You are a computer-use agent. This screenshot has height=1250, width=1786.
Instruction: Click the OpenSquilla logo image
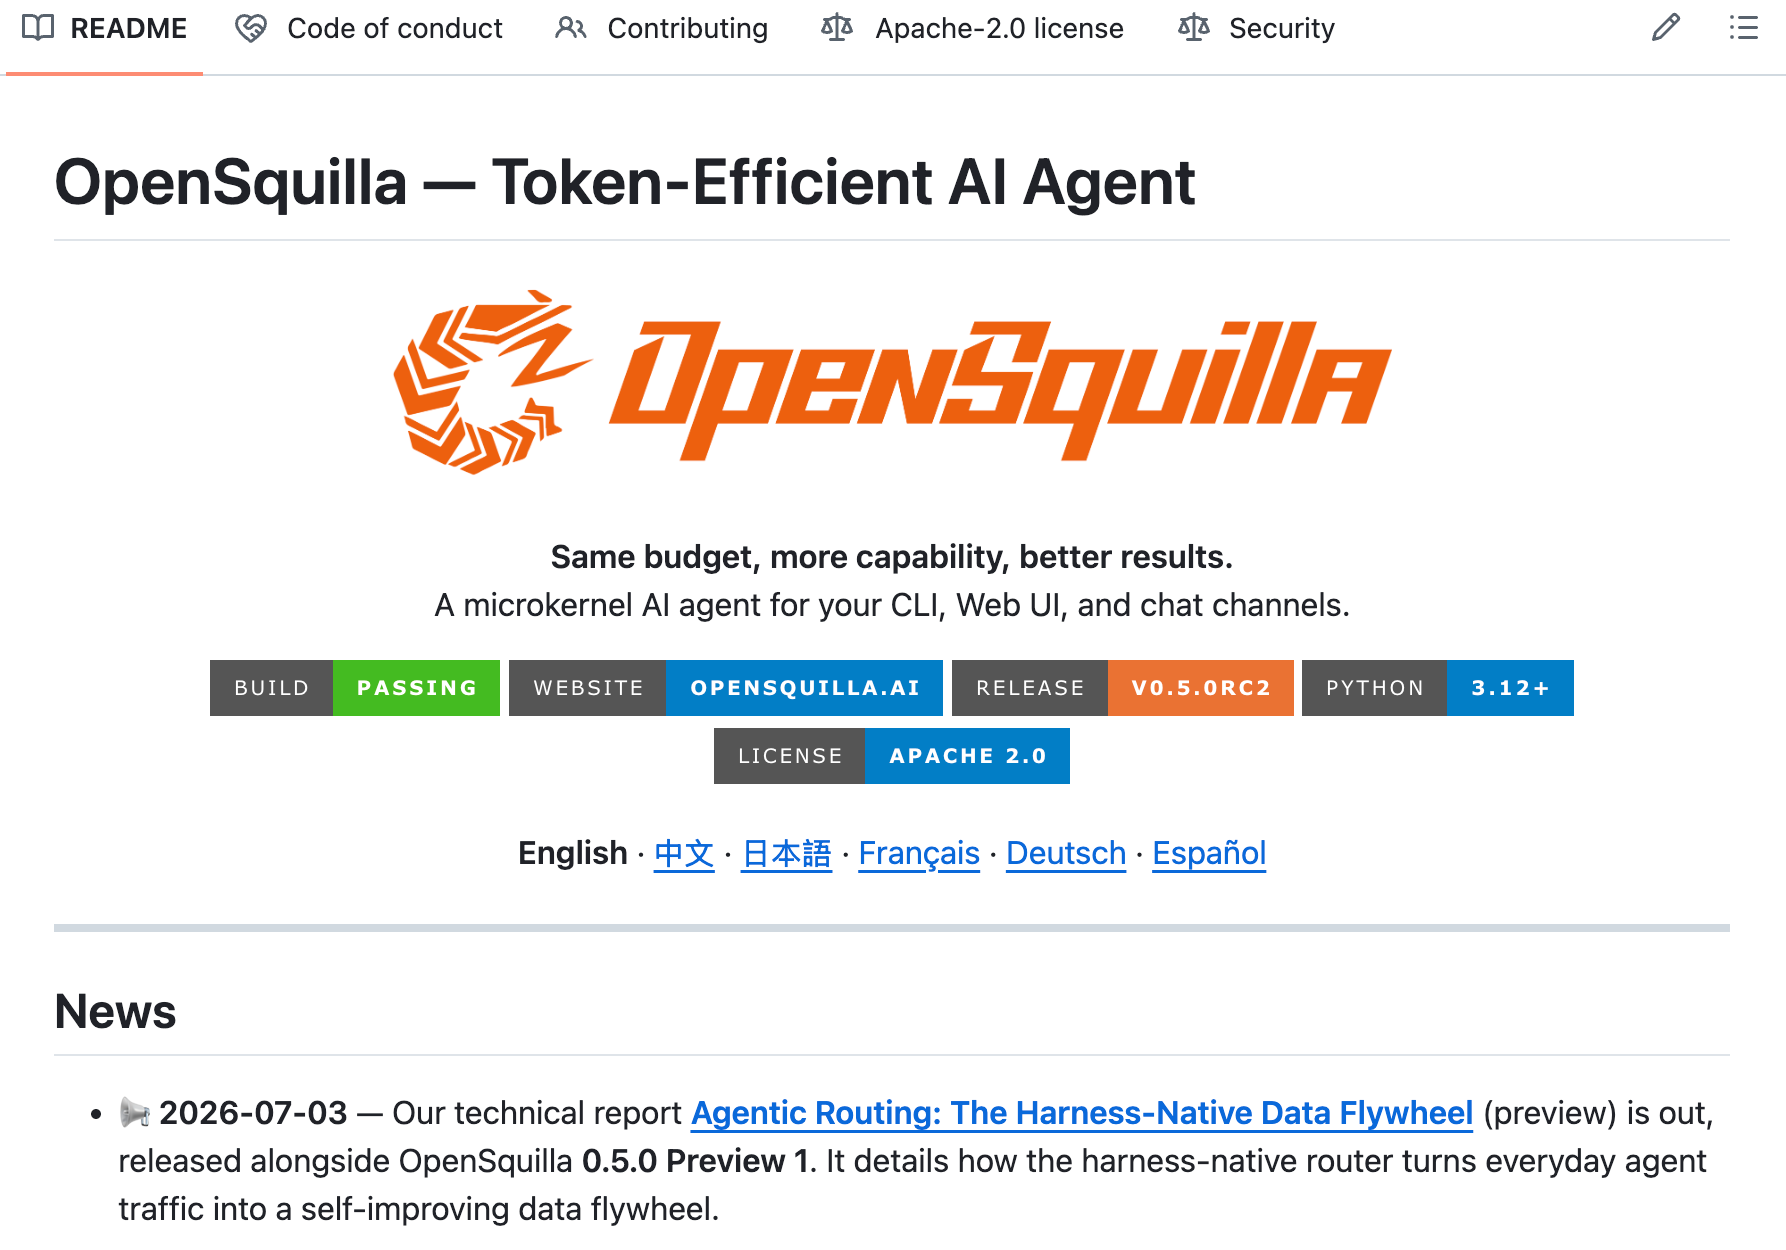coord(892,382)
